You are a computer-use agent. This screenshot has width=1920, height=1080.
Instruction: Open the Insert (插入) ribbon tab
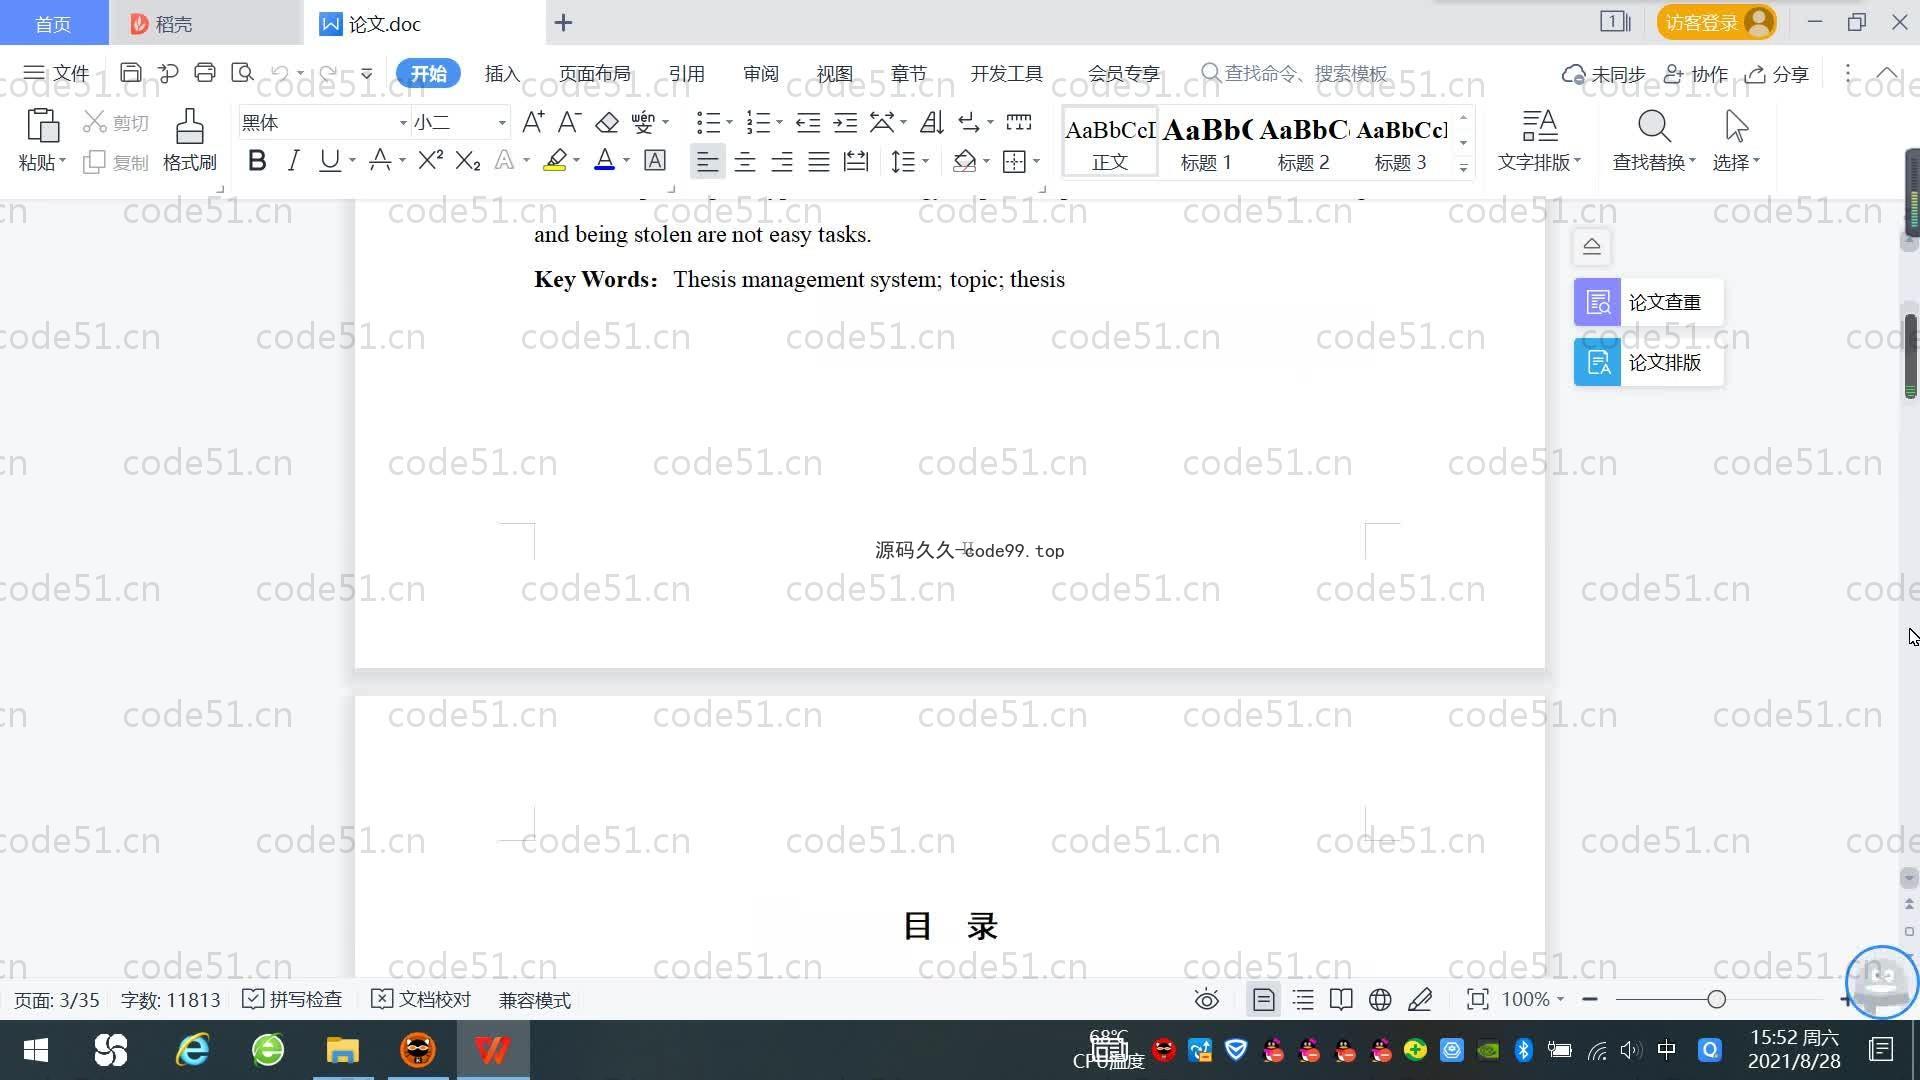pos(502,74)
